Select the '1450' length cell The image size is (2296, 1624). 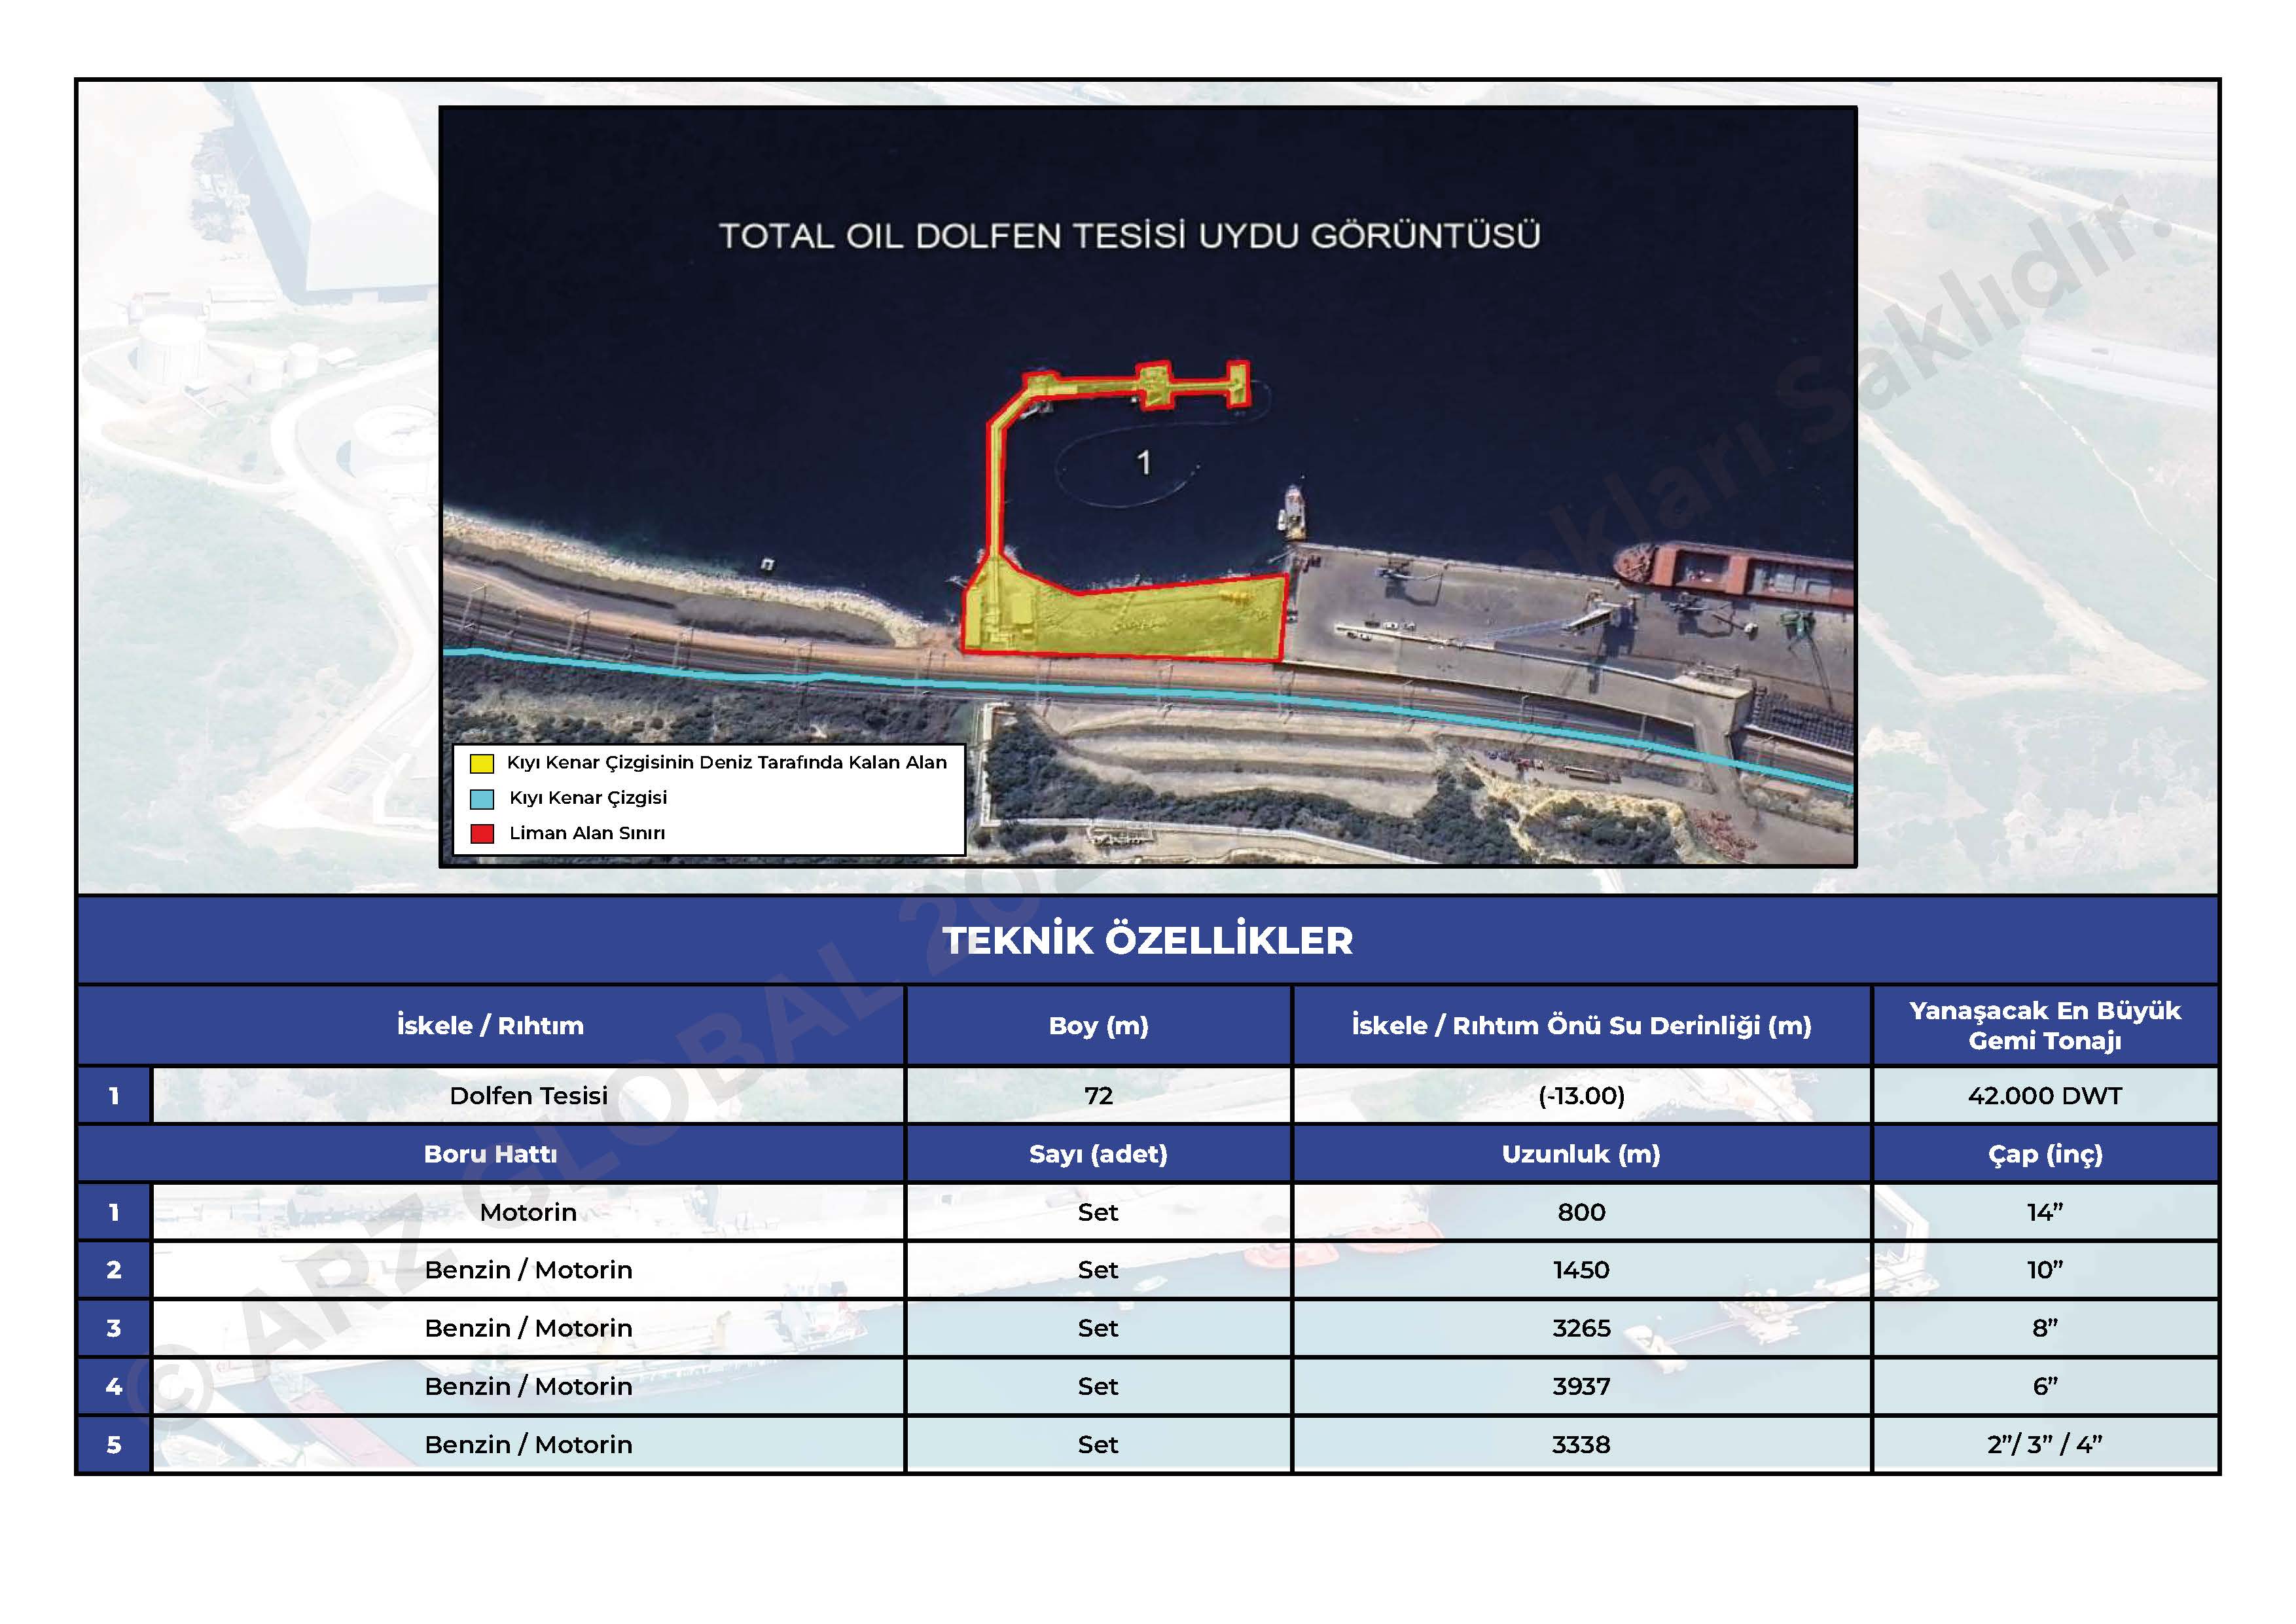pyautogui.click(x=1581, y=1270)
